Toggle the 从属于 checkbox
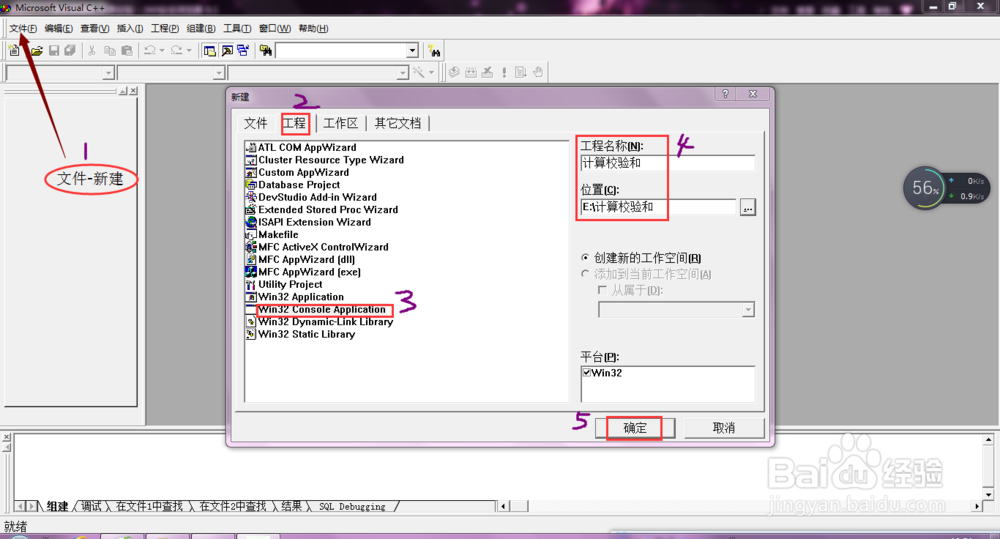This screenshot has height=539, width=1000. pyautogui.click(x=602, y=290)
